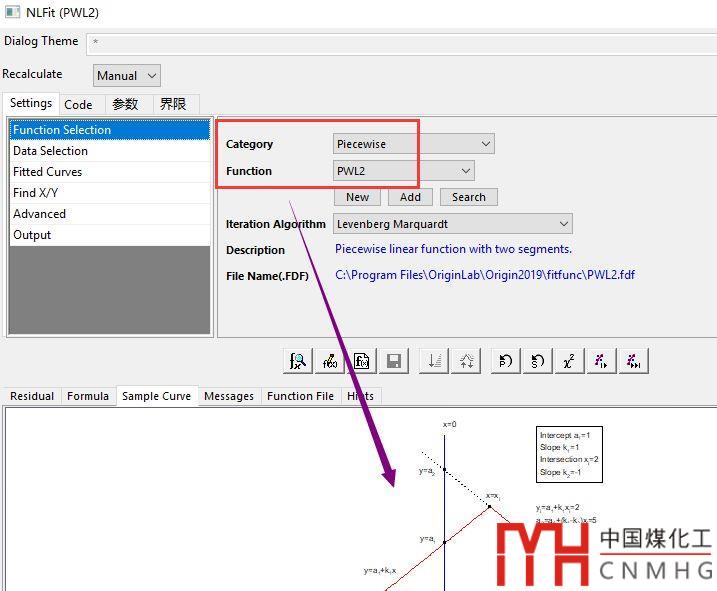This screenshot has height=591, width=717.
Task: Open the Sample Curve tab
Action: coord(156,396)
